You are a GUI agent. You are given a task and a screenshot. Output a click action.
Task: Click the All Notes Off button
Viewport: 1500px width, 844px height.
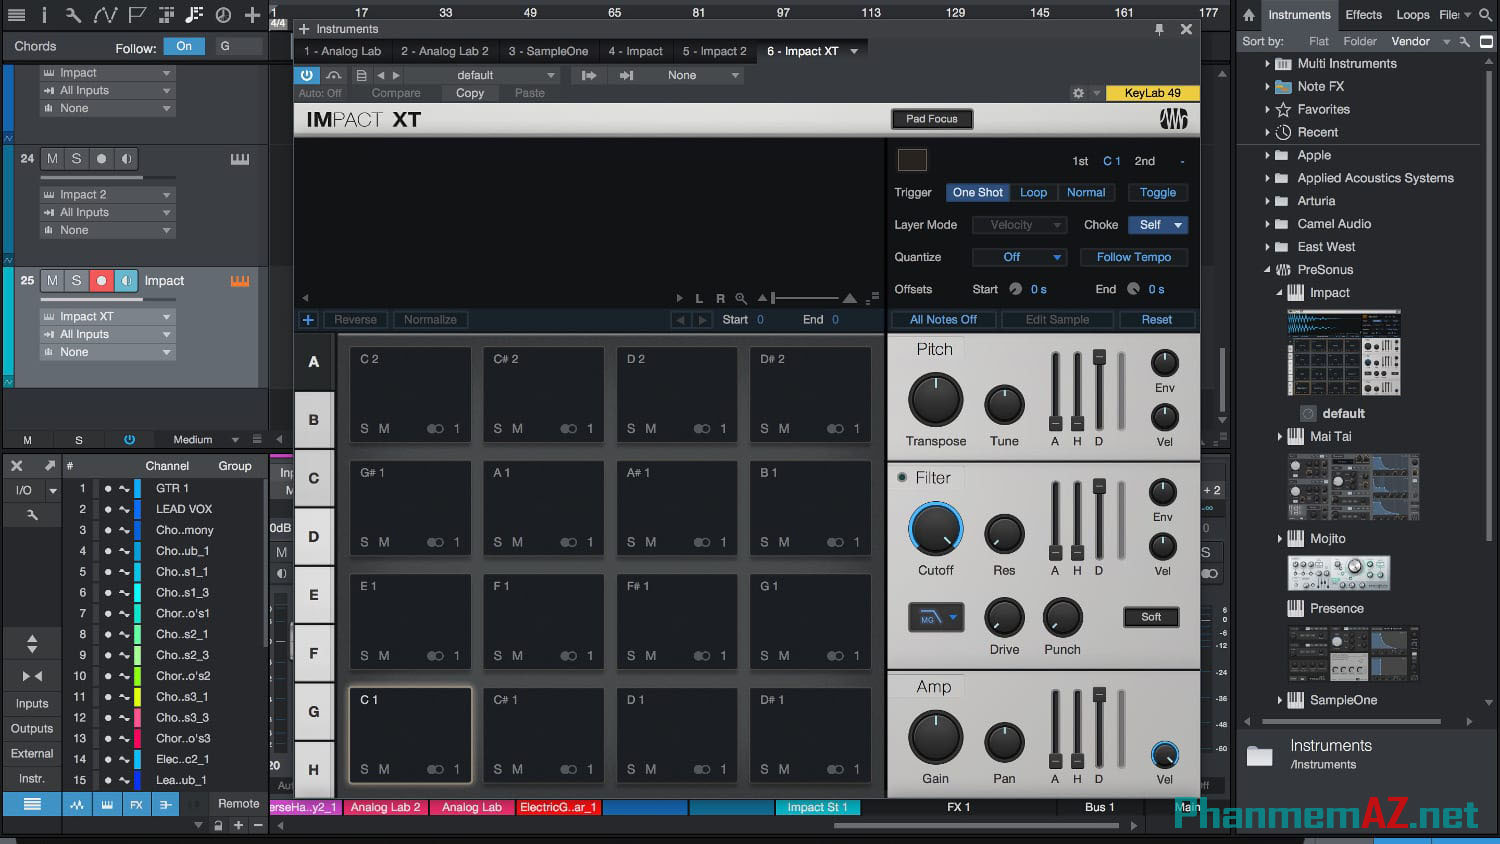coord(941,318)
